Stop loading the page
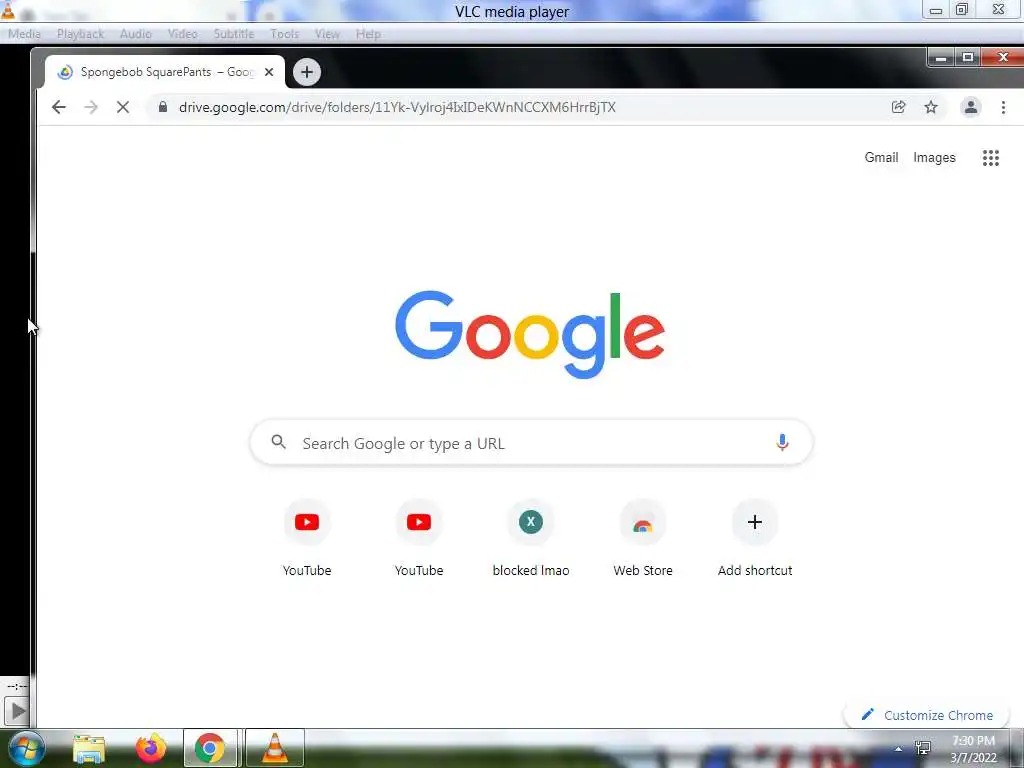 coord(123,107)
